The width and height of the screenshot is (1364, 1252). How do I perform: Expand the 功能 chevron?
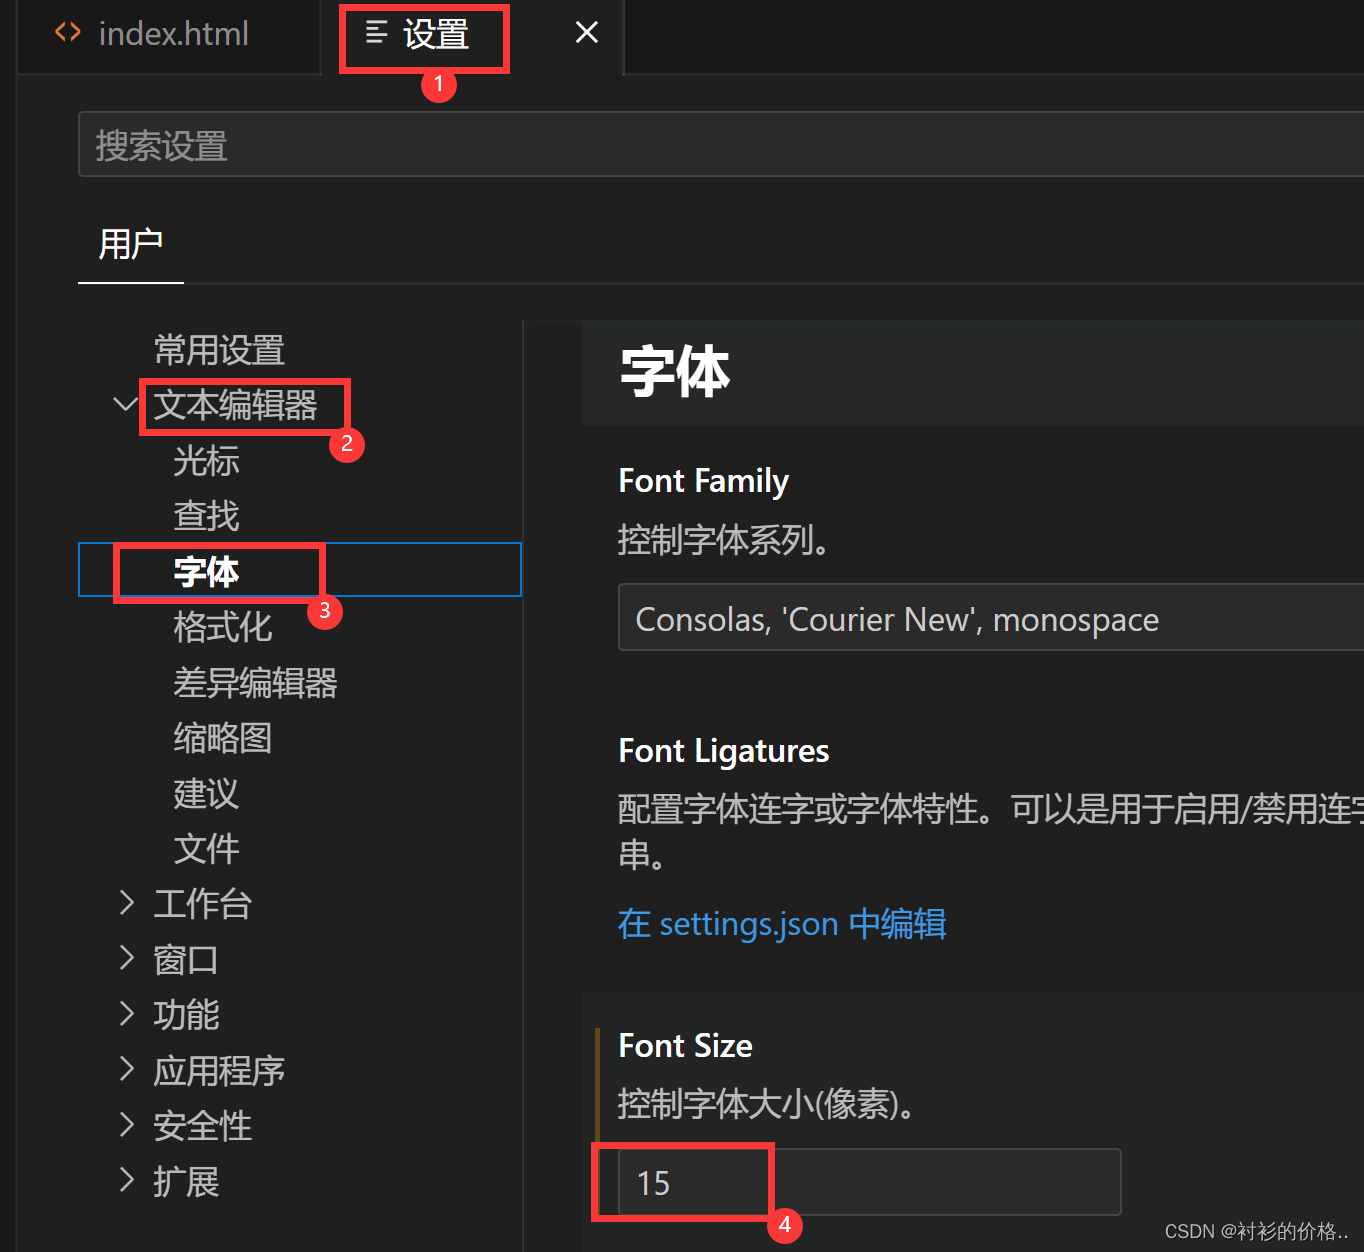126,1014
